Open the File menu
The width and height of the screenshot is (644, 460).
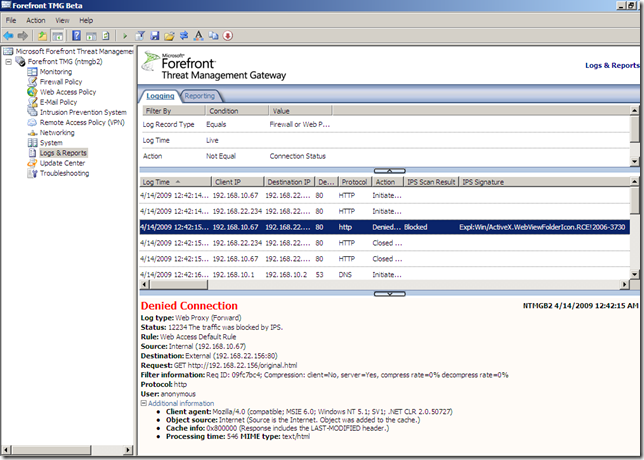11,20
